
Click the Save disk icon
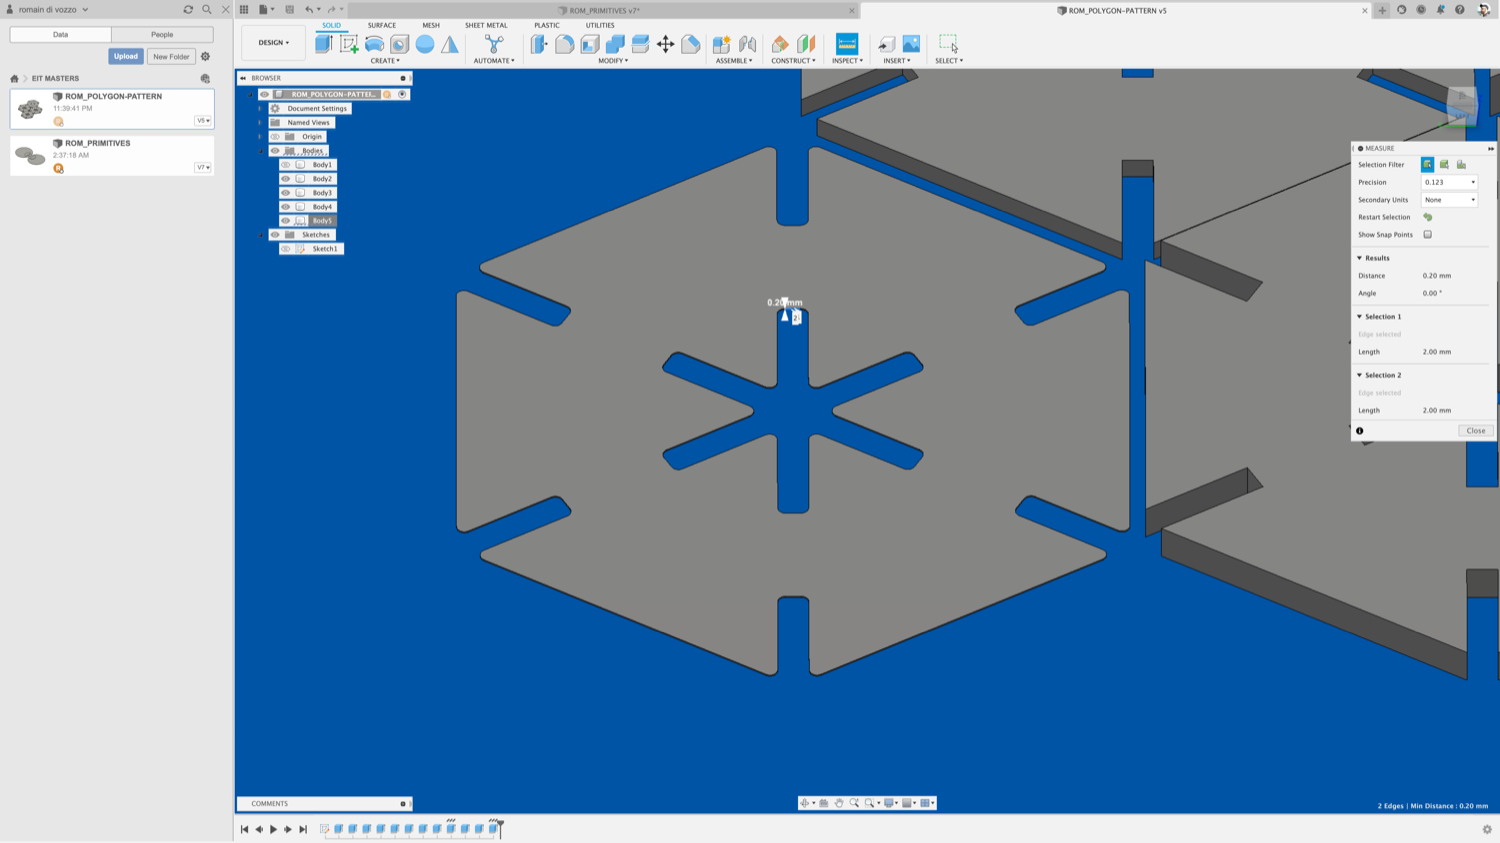click(290, 10)
